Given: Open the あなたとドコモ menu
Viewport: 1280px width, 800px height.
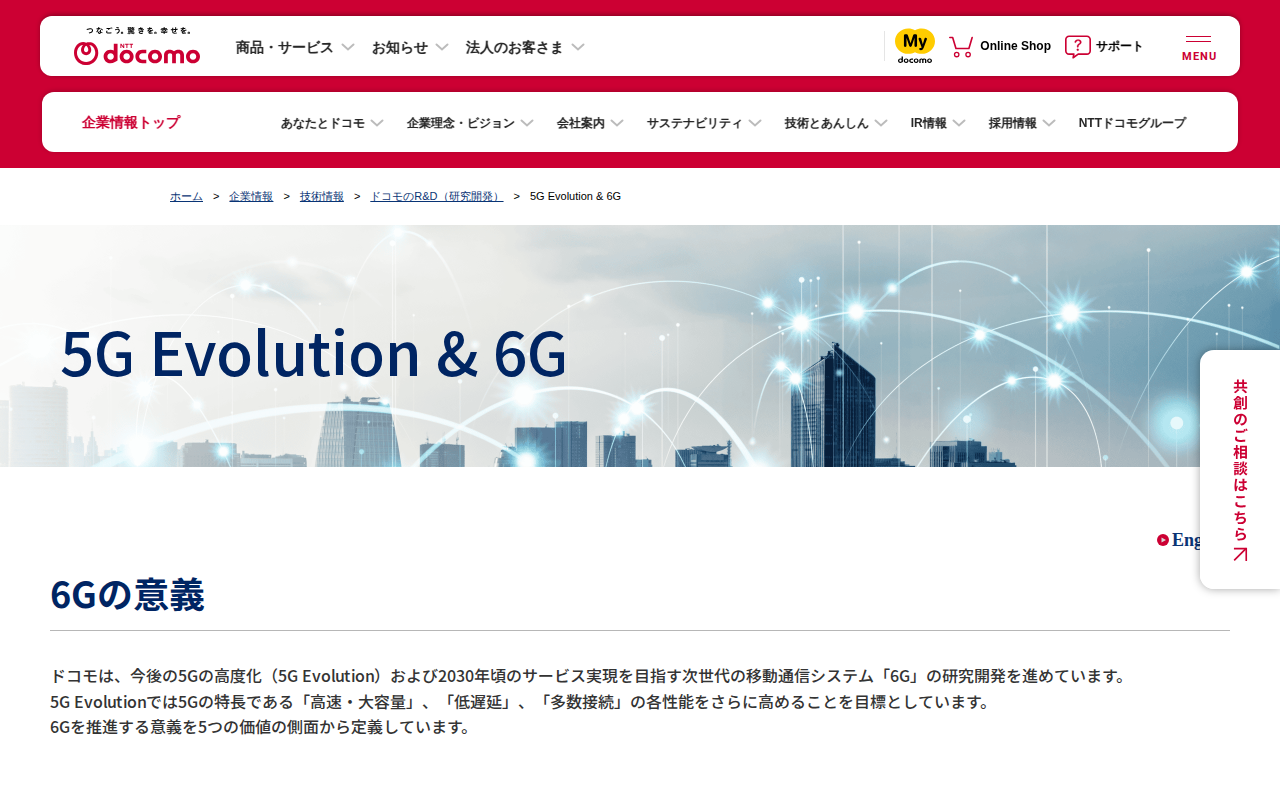Looking at the screenshot, I should pyautogui.click(x=332, y=123).
